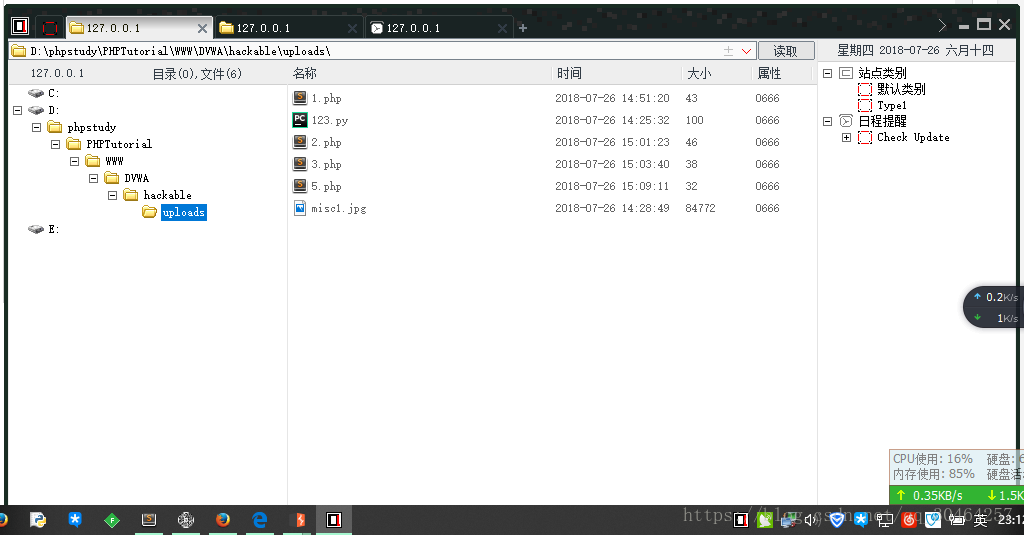1024x535 pixels.
Task: Click the 读取 read button
Action: pos(786,51)
